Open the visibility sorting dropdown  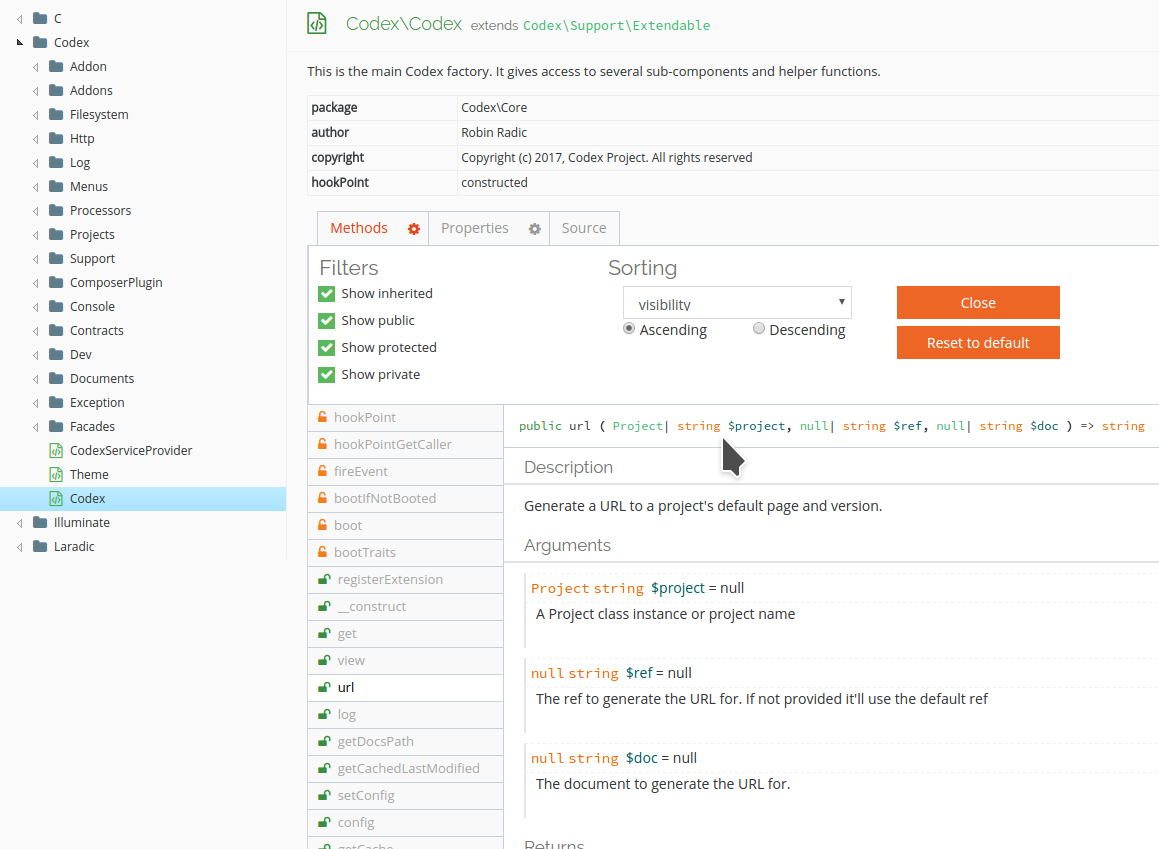[737, 303]
